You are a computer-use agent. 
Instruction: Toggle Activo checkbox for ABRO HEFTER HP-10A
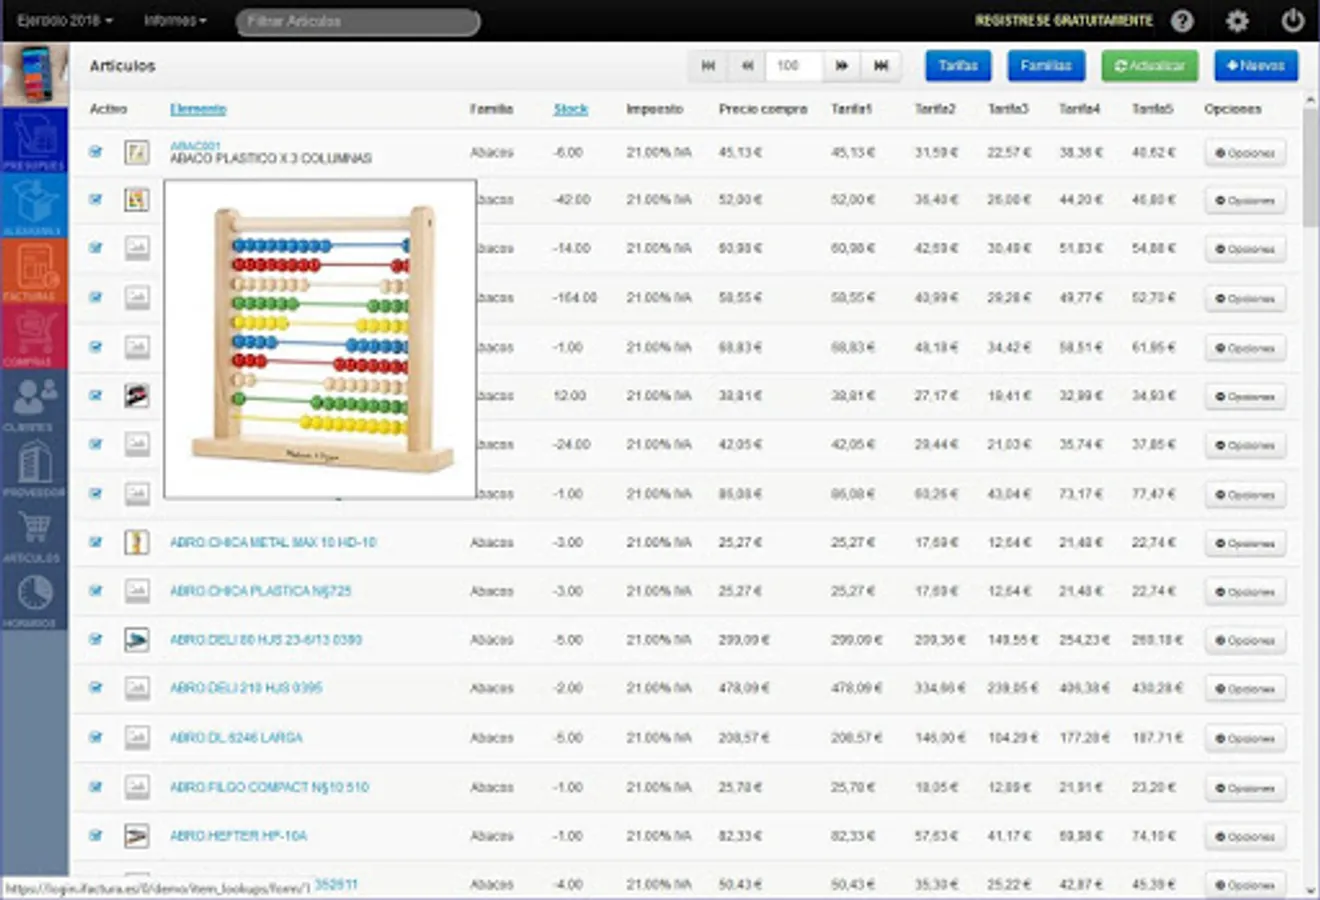(96, 835)
